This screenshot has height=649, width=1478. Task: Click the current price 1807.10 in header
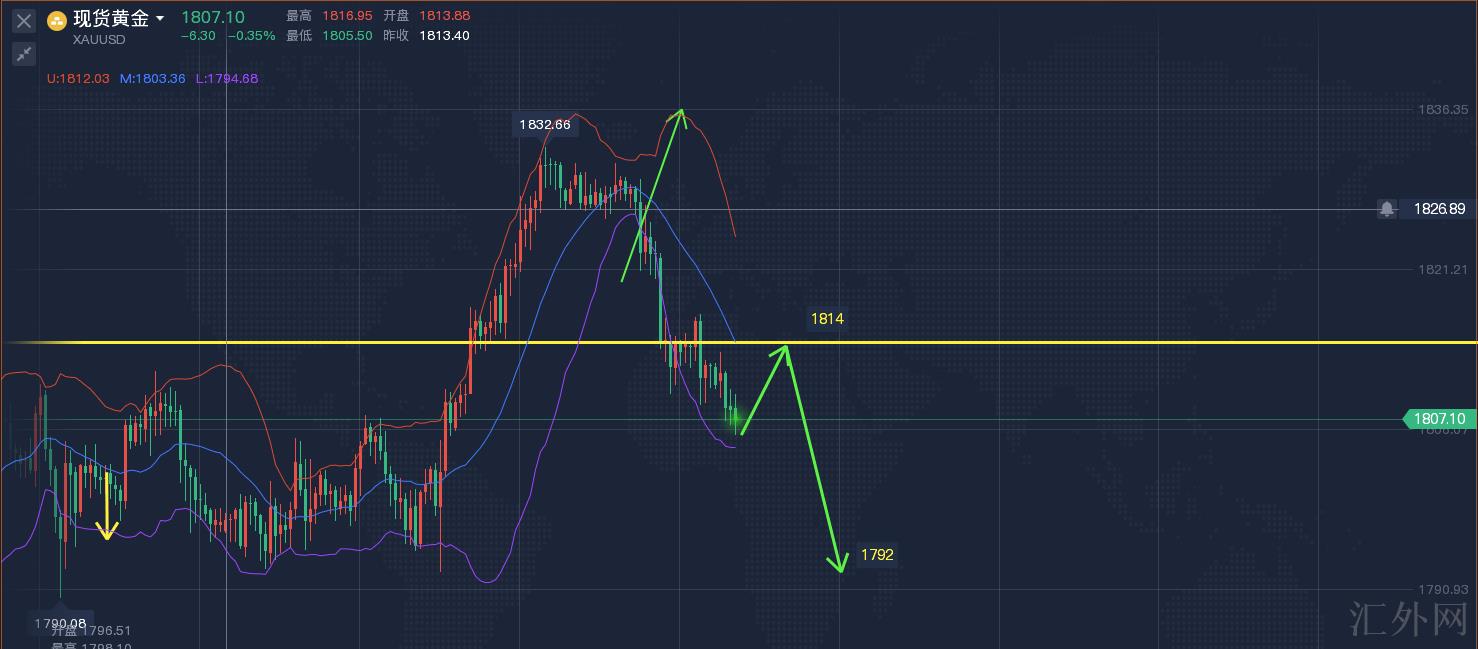pos(213,17)
